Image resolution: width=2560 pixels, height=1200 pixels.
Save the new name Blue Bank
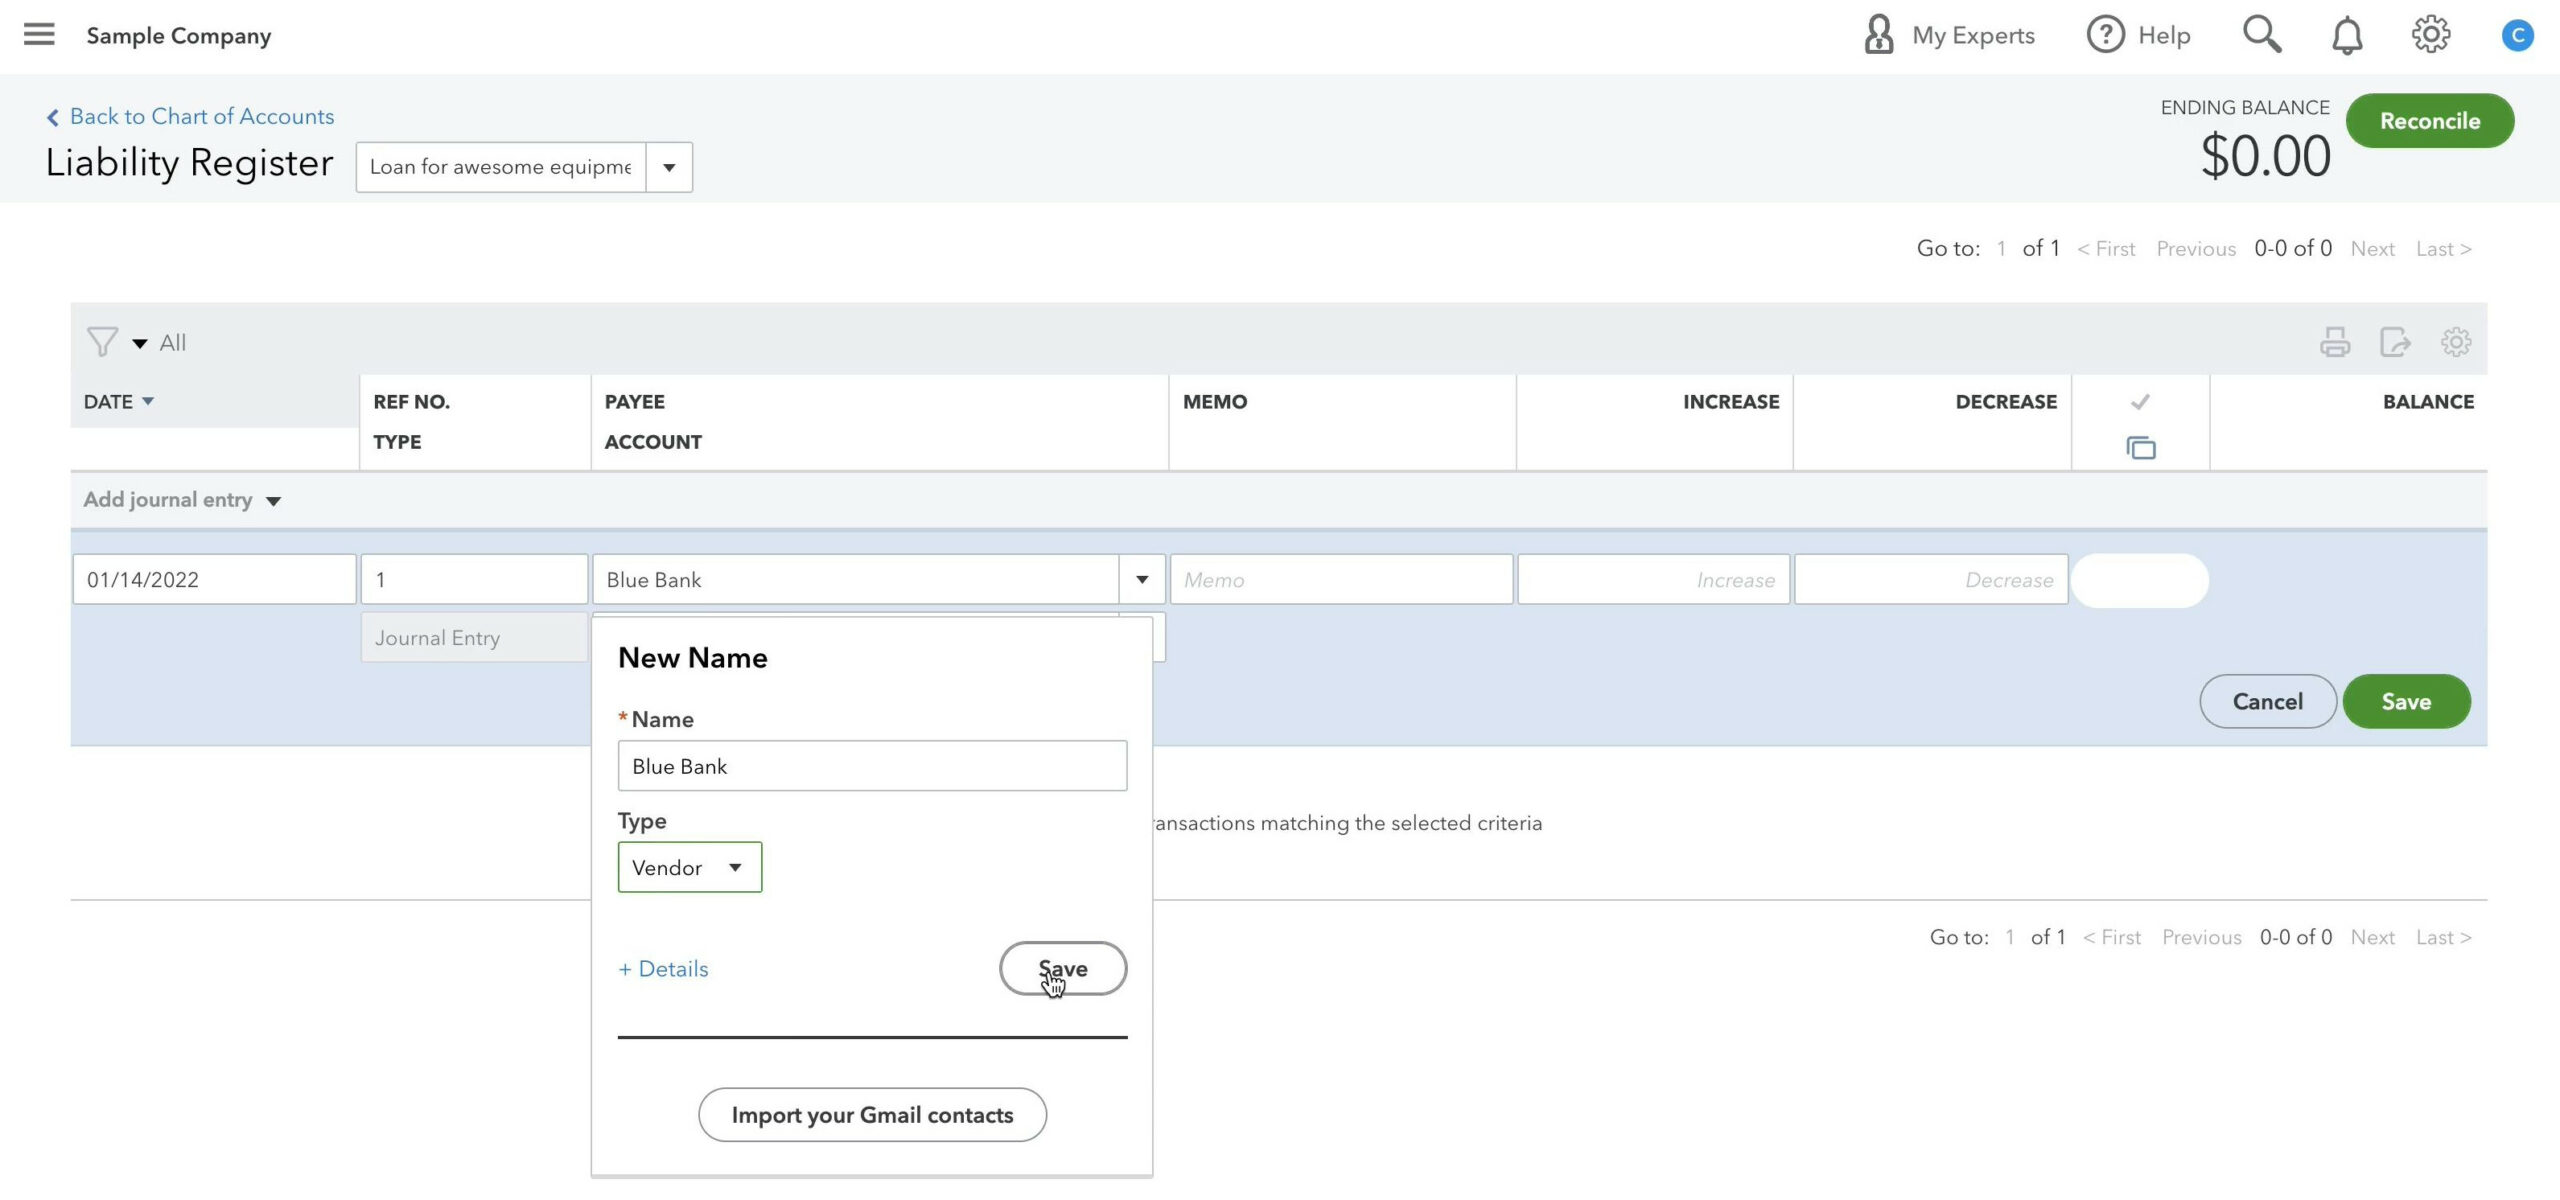[x=1063, y=968]
